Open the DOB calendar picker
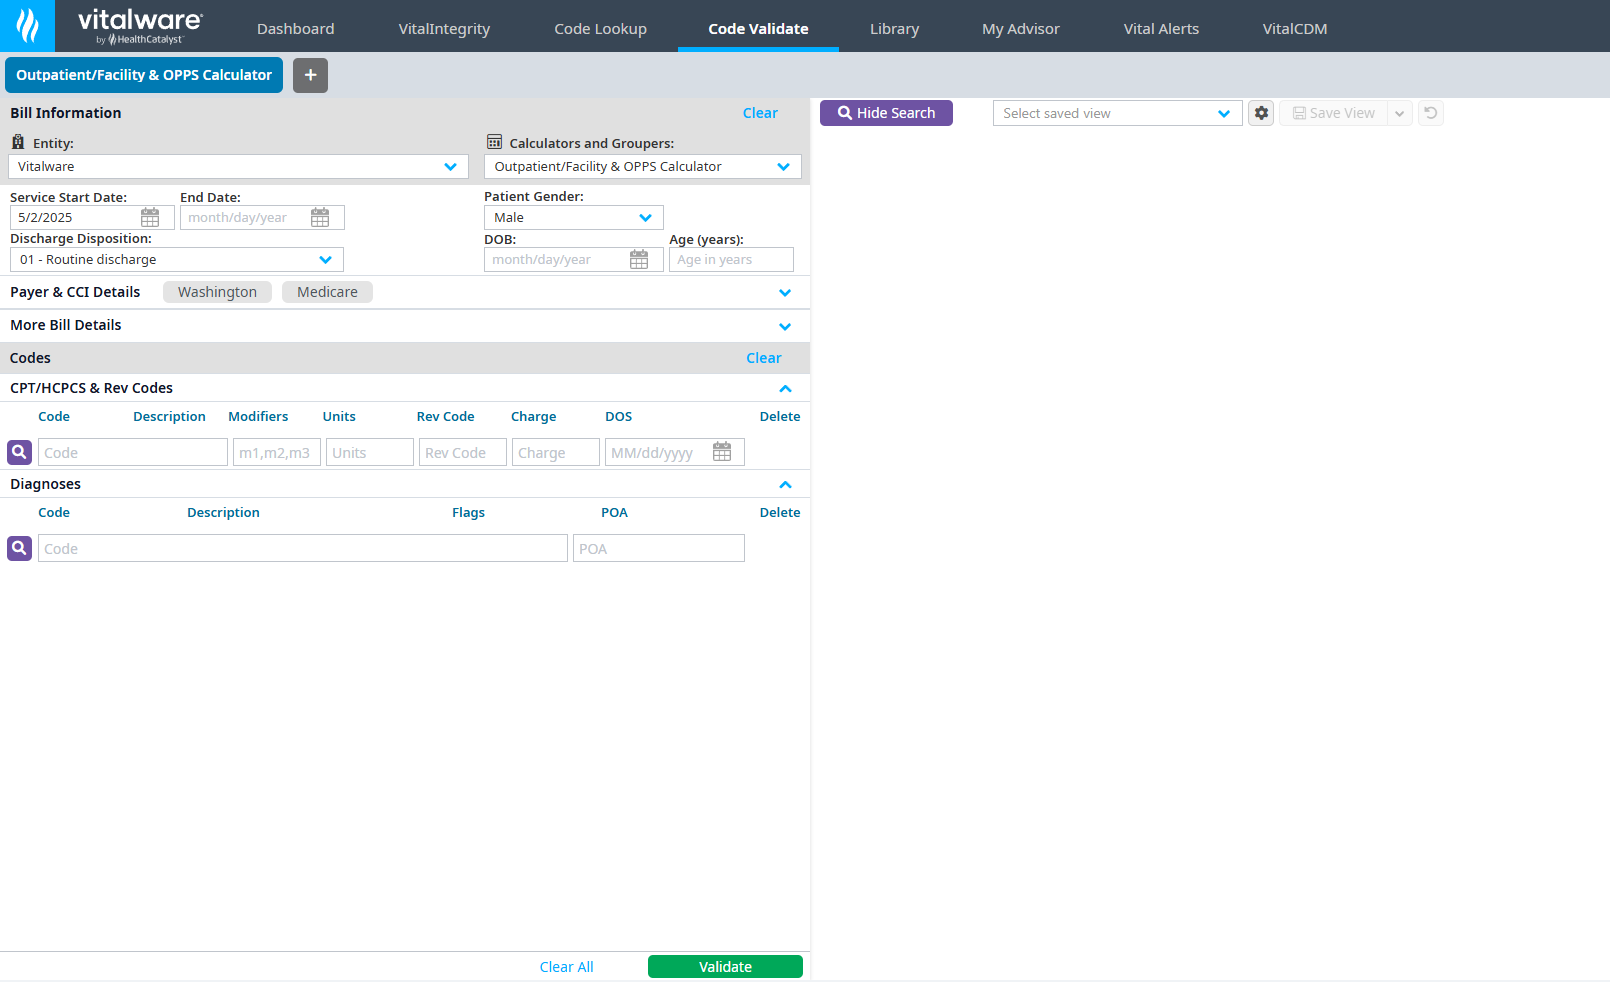 639,260
